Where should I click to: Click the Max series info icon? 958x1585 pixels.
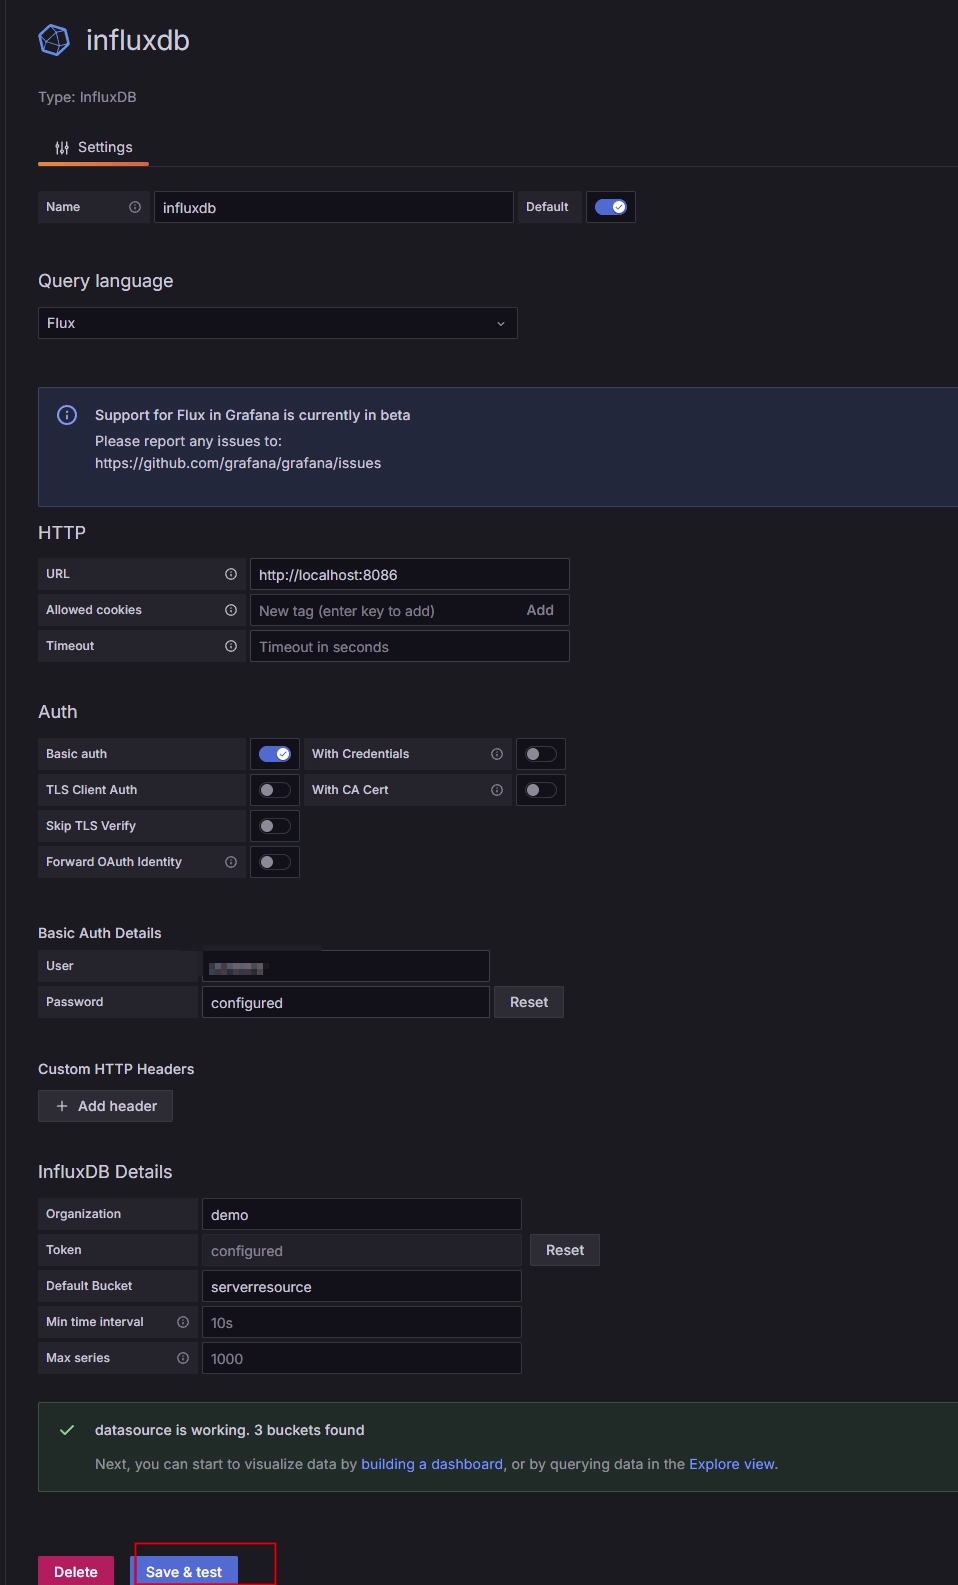[x=183, y=1358]
